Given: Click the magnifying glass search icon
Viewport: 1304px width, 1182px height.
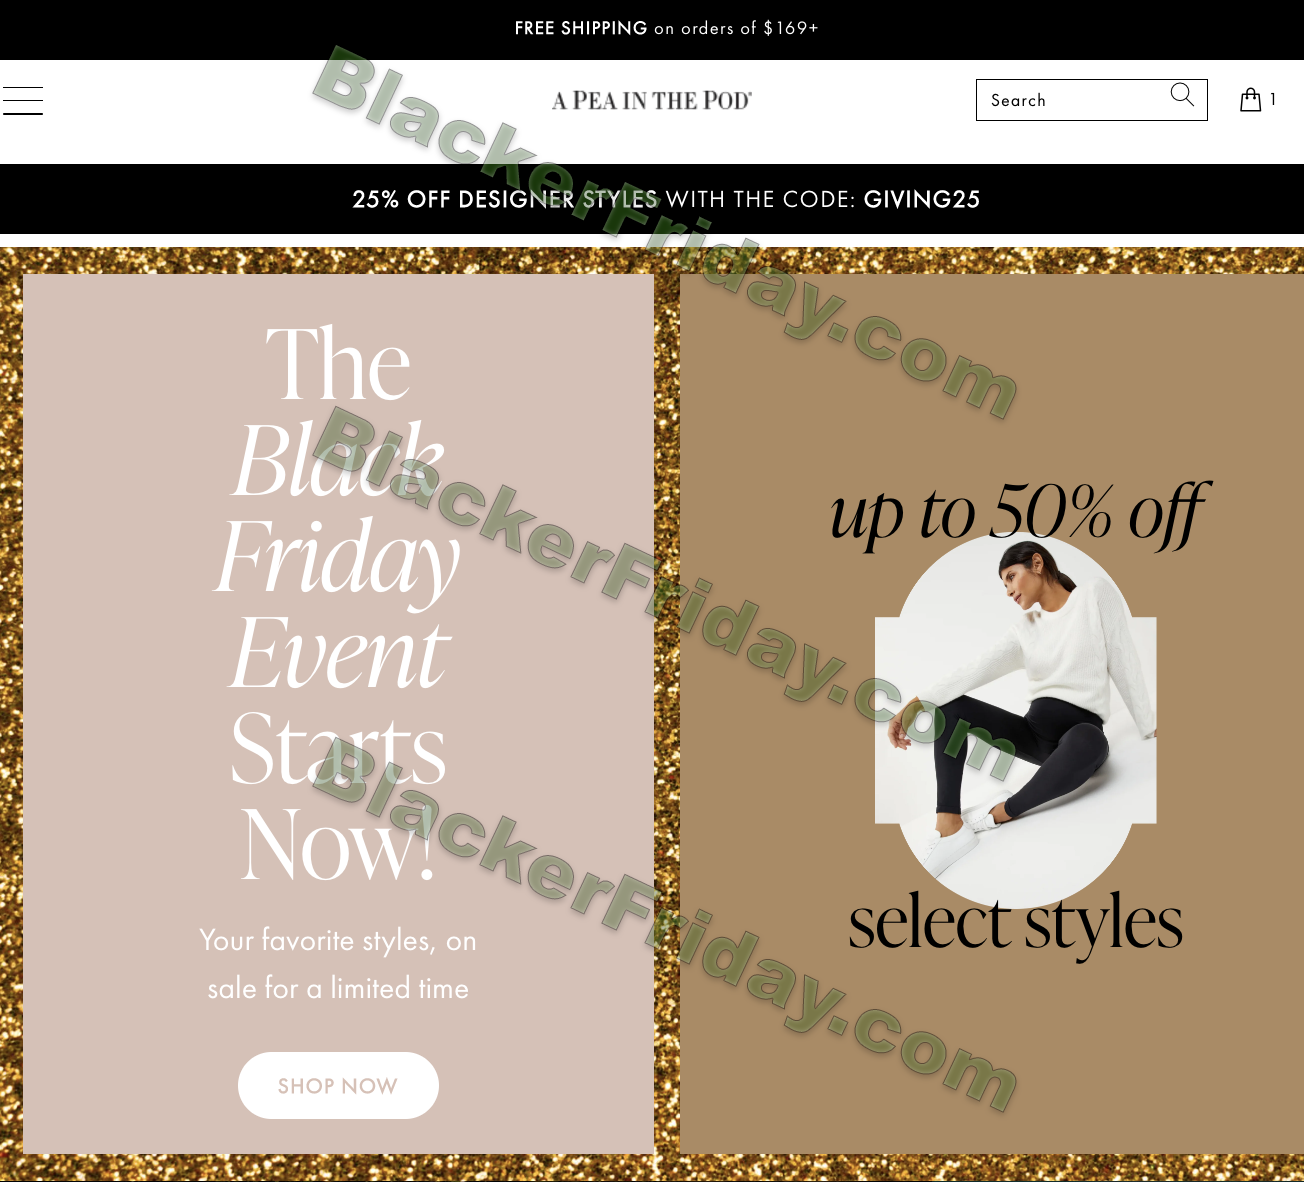Looking at the screenshot, I should [1182, 95].
